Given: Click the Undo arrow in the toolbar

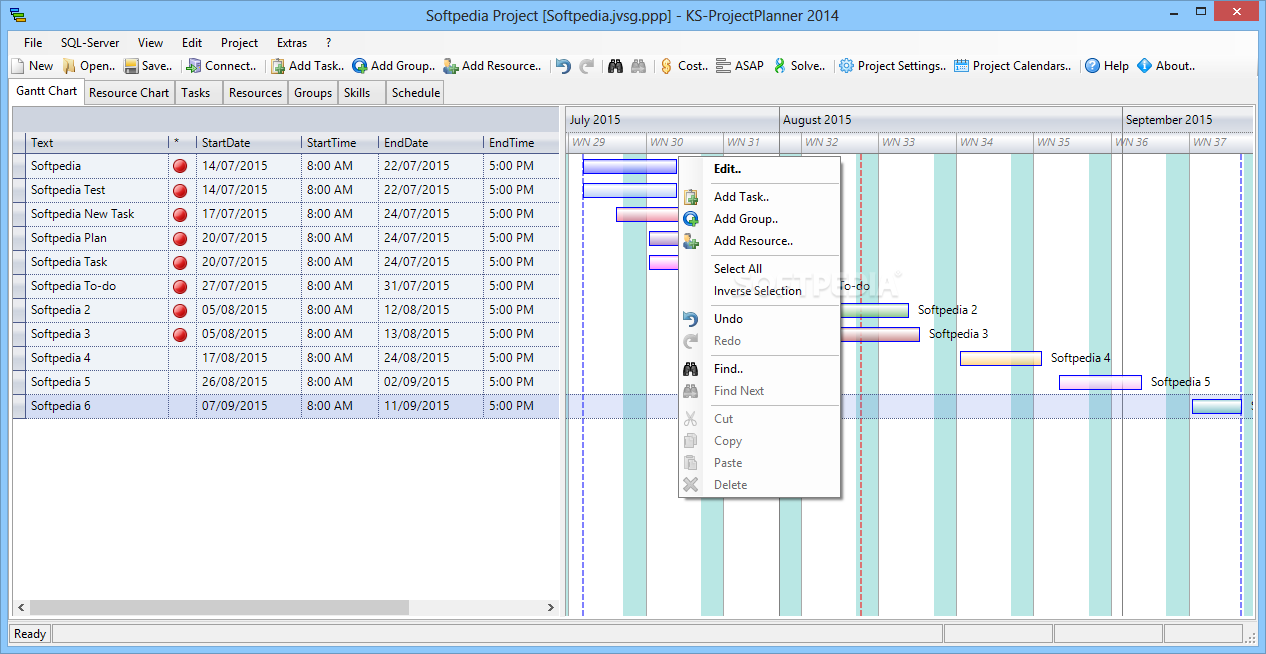Looking at the screenshot, I should click(563, 66).
